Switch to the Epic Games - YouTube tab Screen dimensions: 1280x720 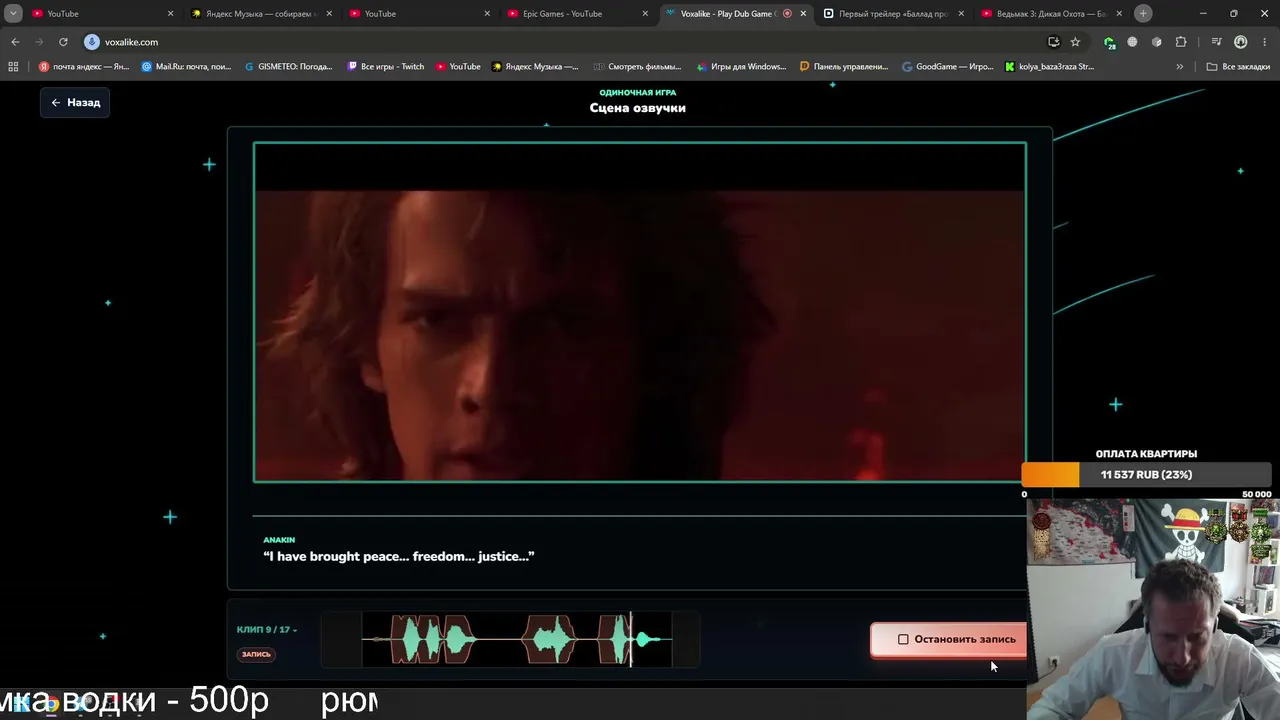tap(578, 13)
